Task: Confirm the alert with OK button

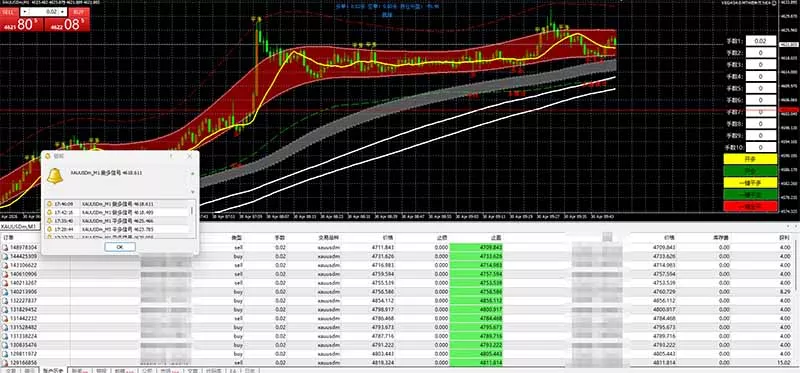Action: 120,247
